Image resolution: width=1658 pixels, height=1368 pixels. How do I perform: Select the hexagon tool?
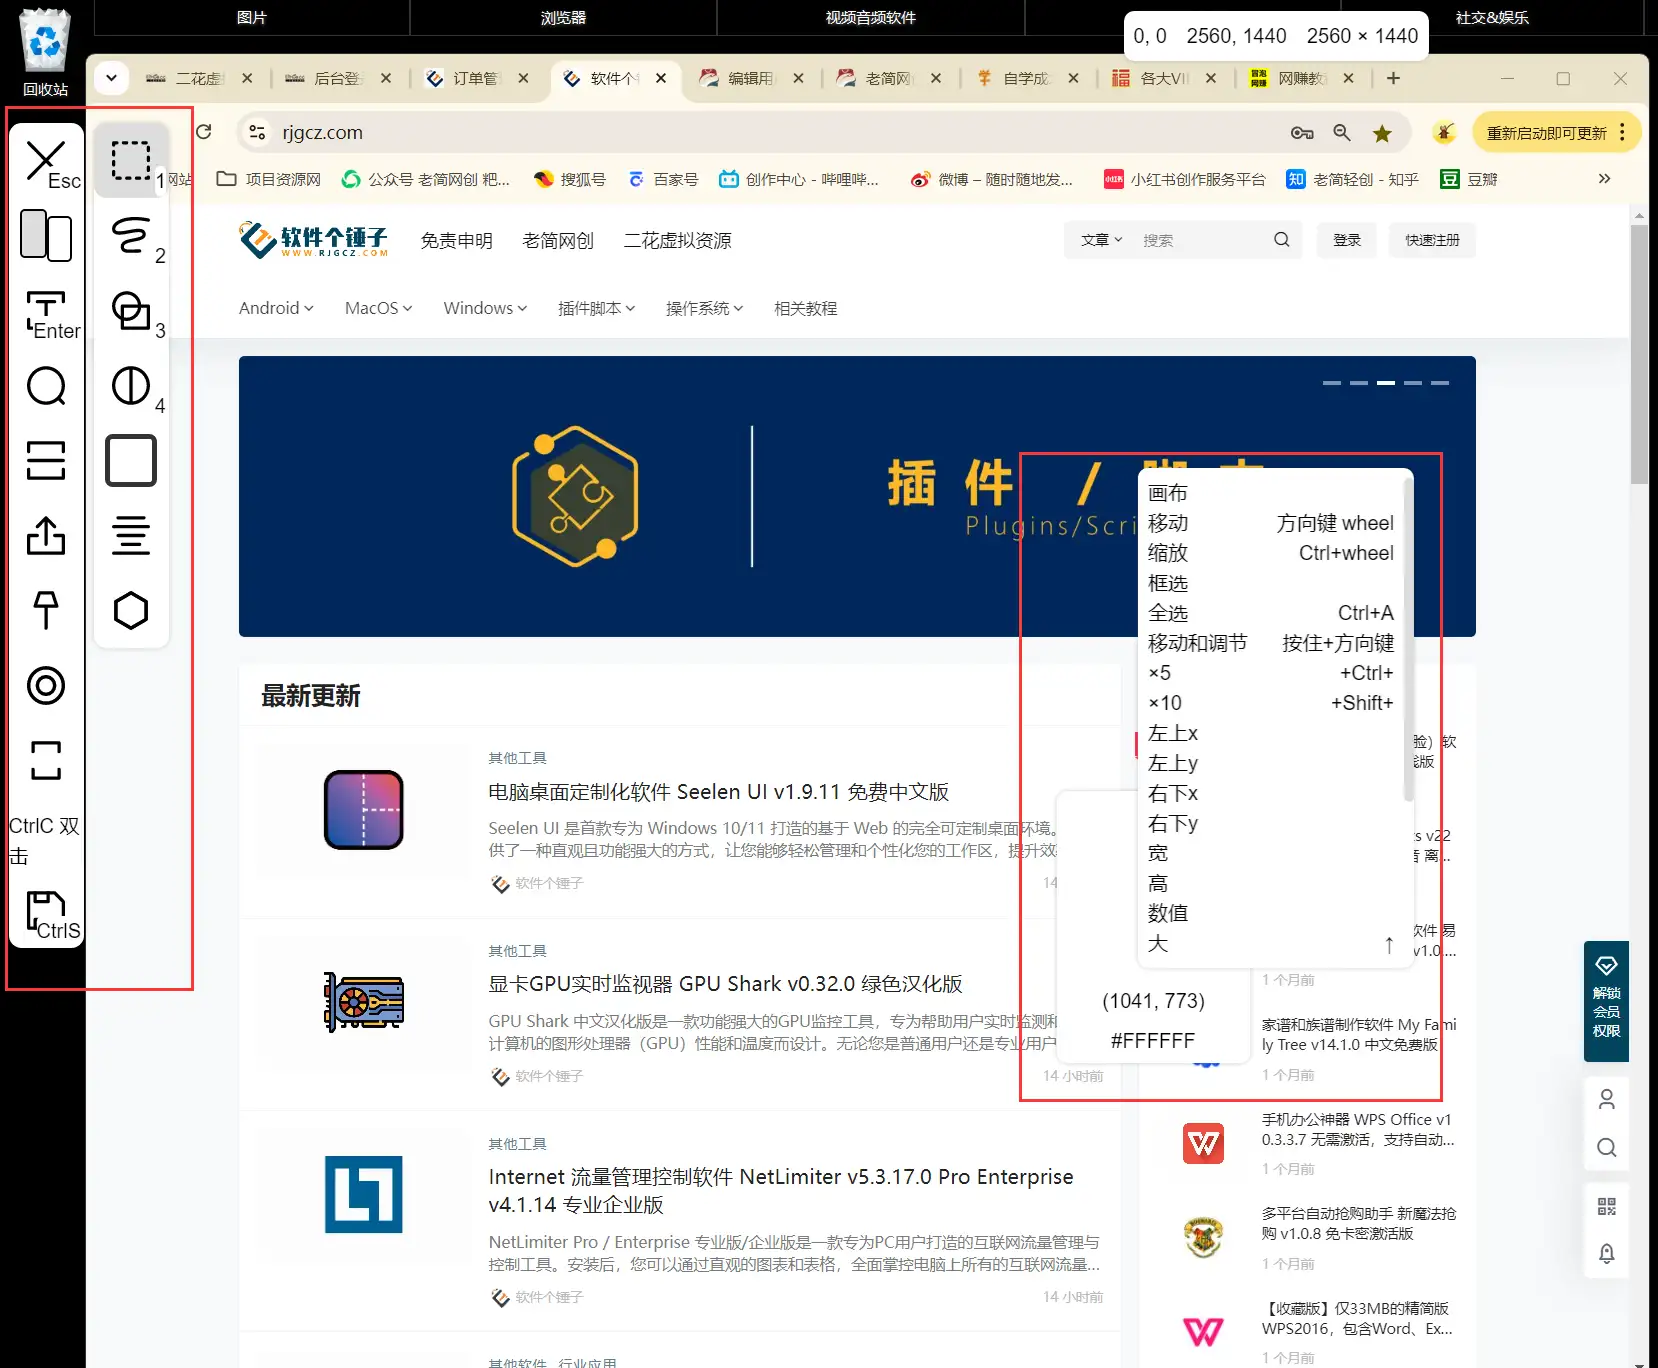pos(131,610)
